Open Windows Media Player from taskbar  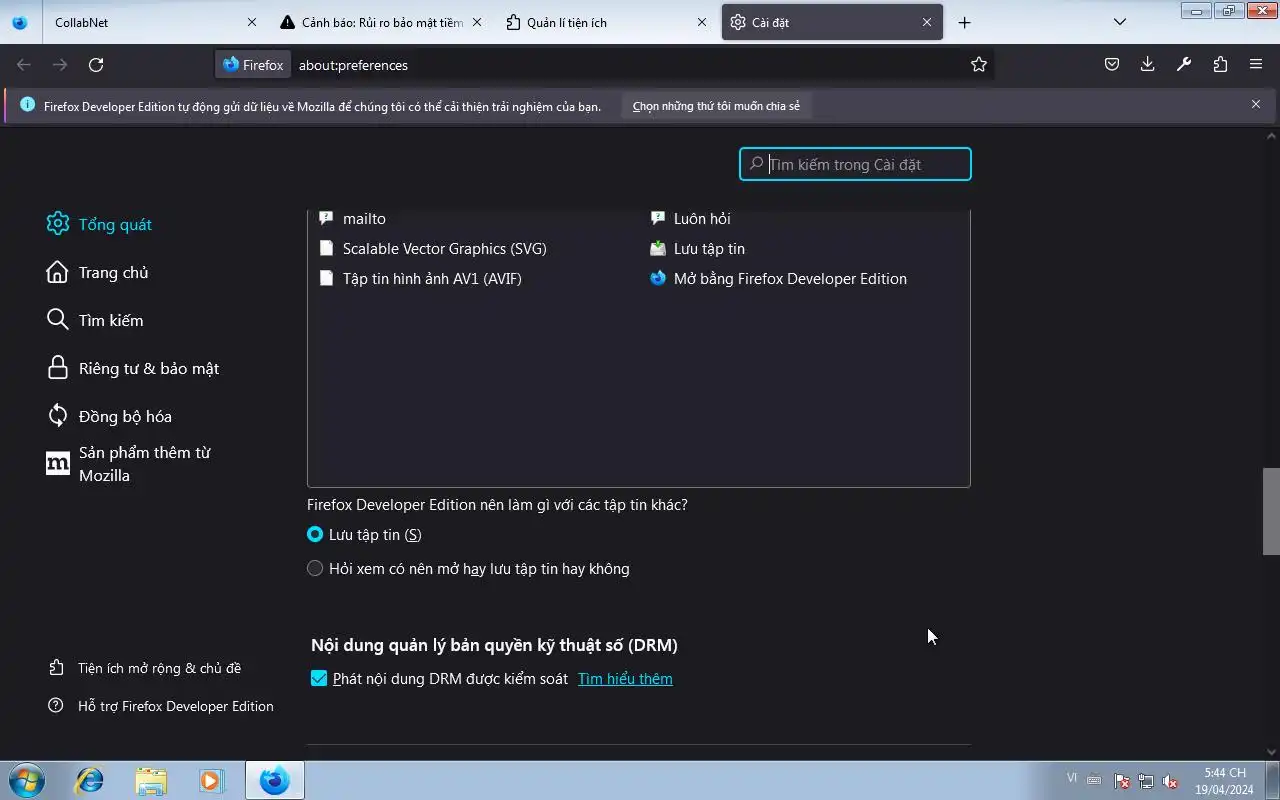click(211, 780)
